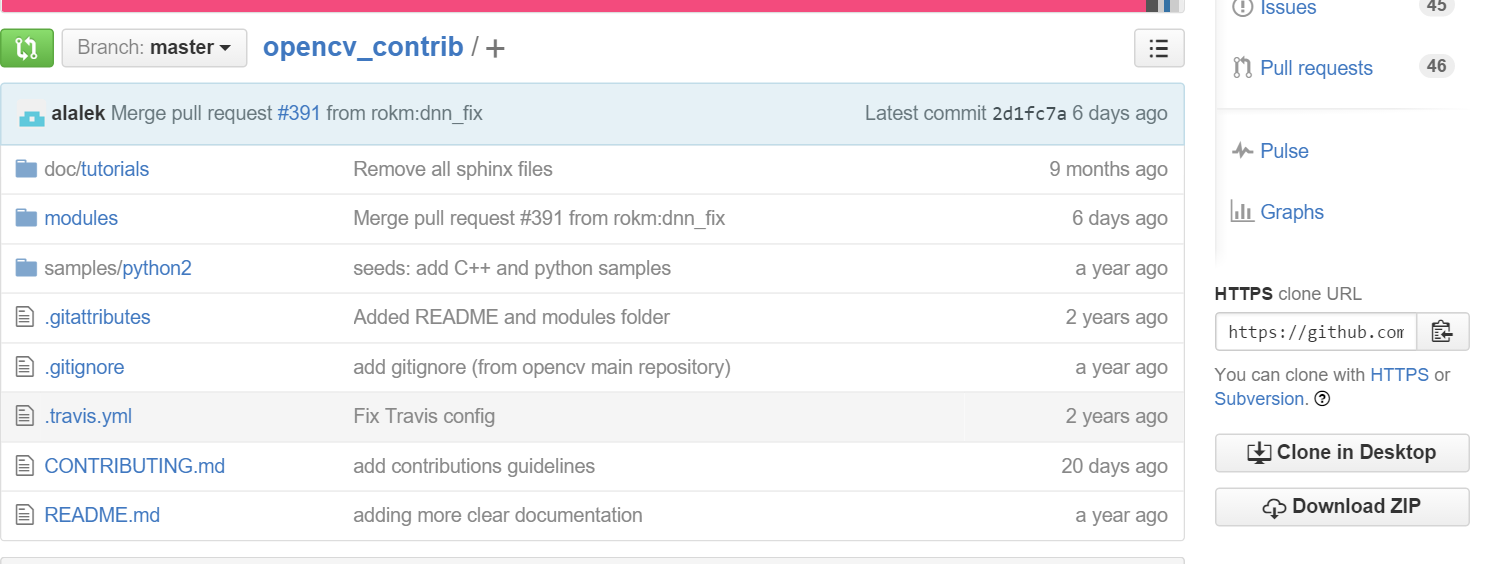The height and width of the screenshot is (564, 1494).
Task: Open the .gitattributes file
Action: click(x=97, y=317)
